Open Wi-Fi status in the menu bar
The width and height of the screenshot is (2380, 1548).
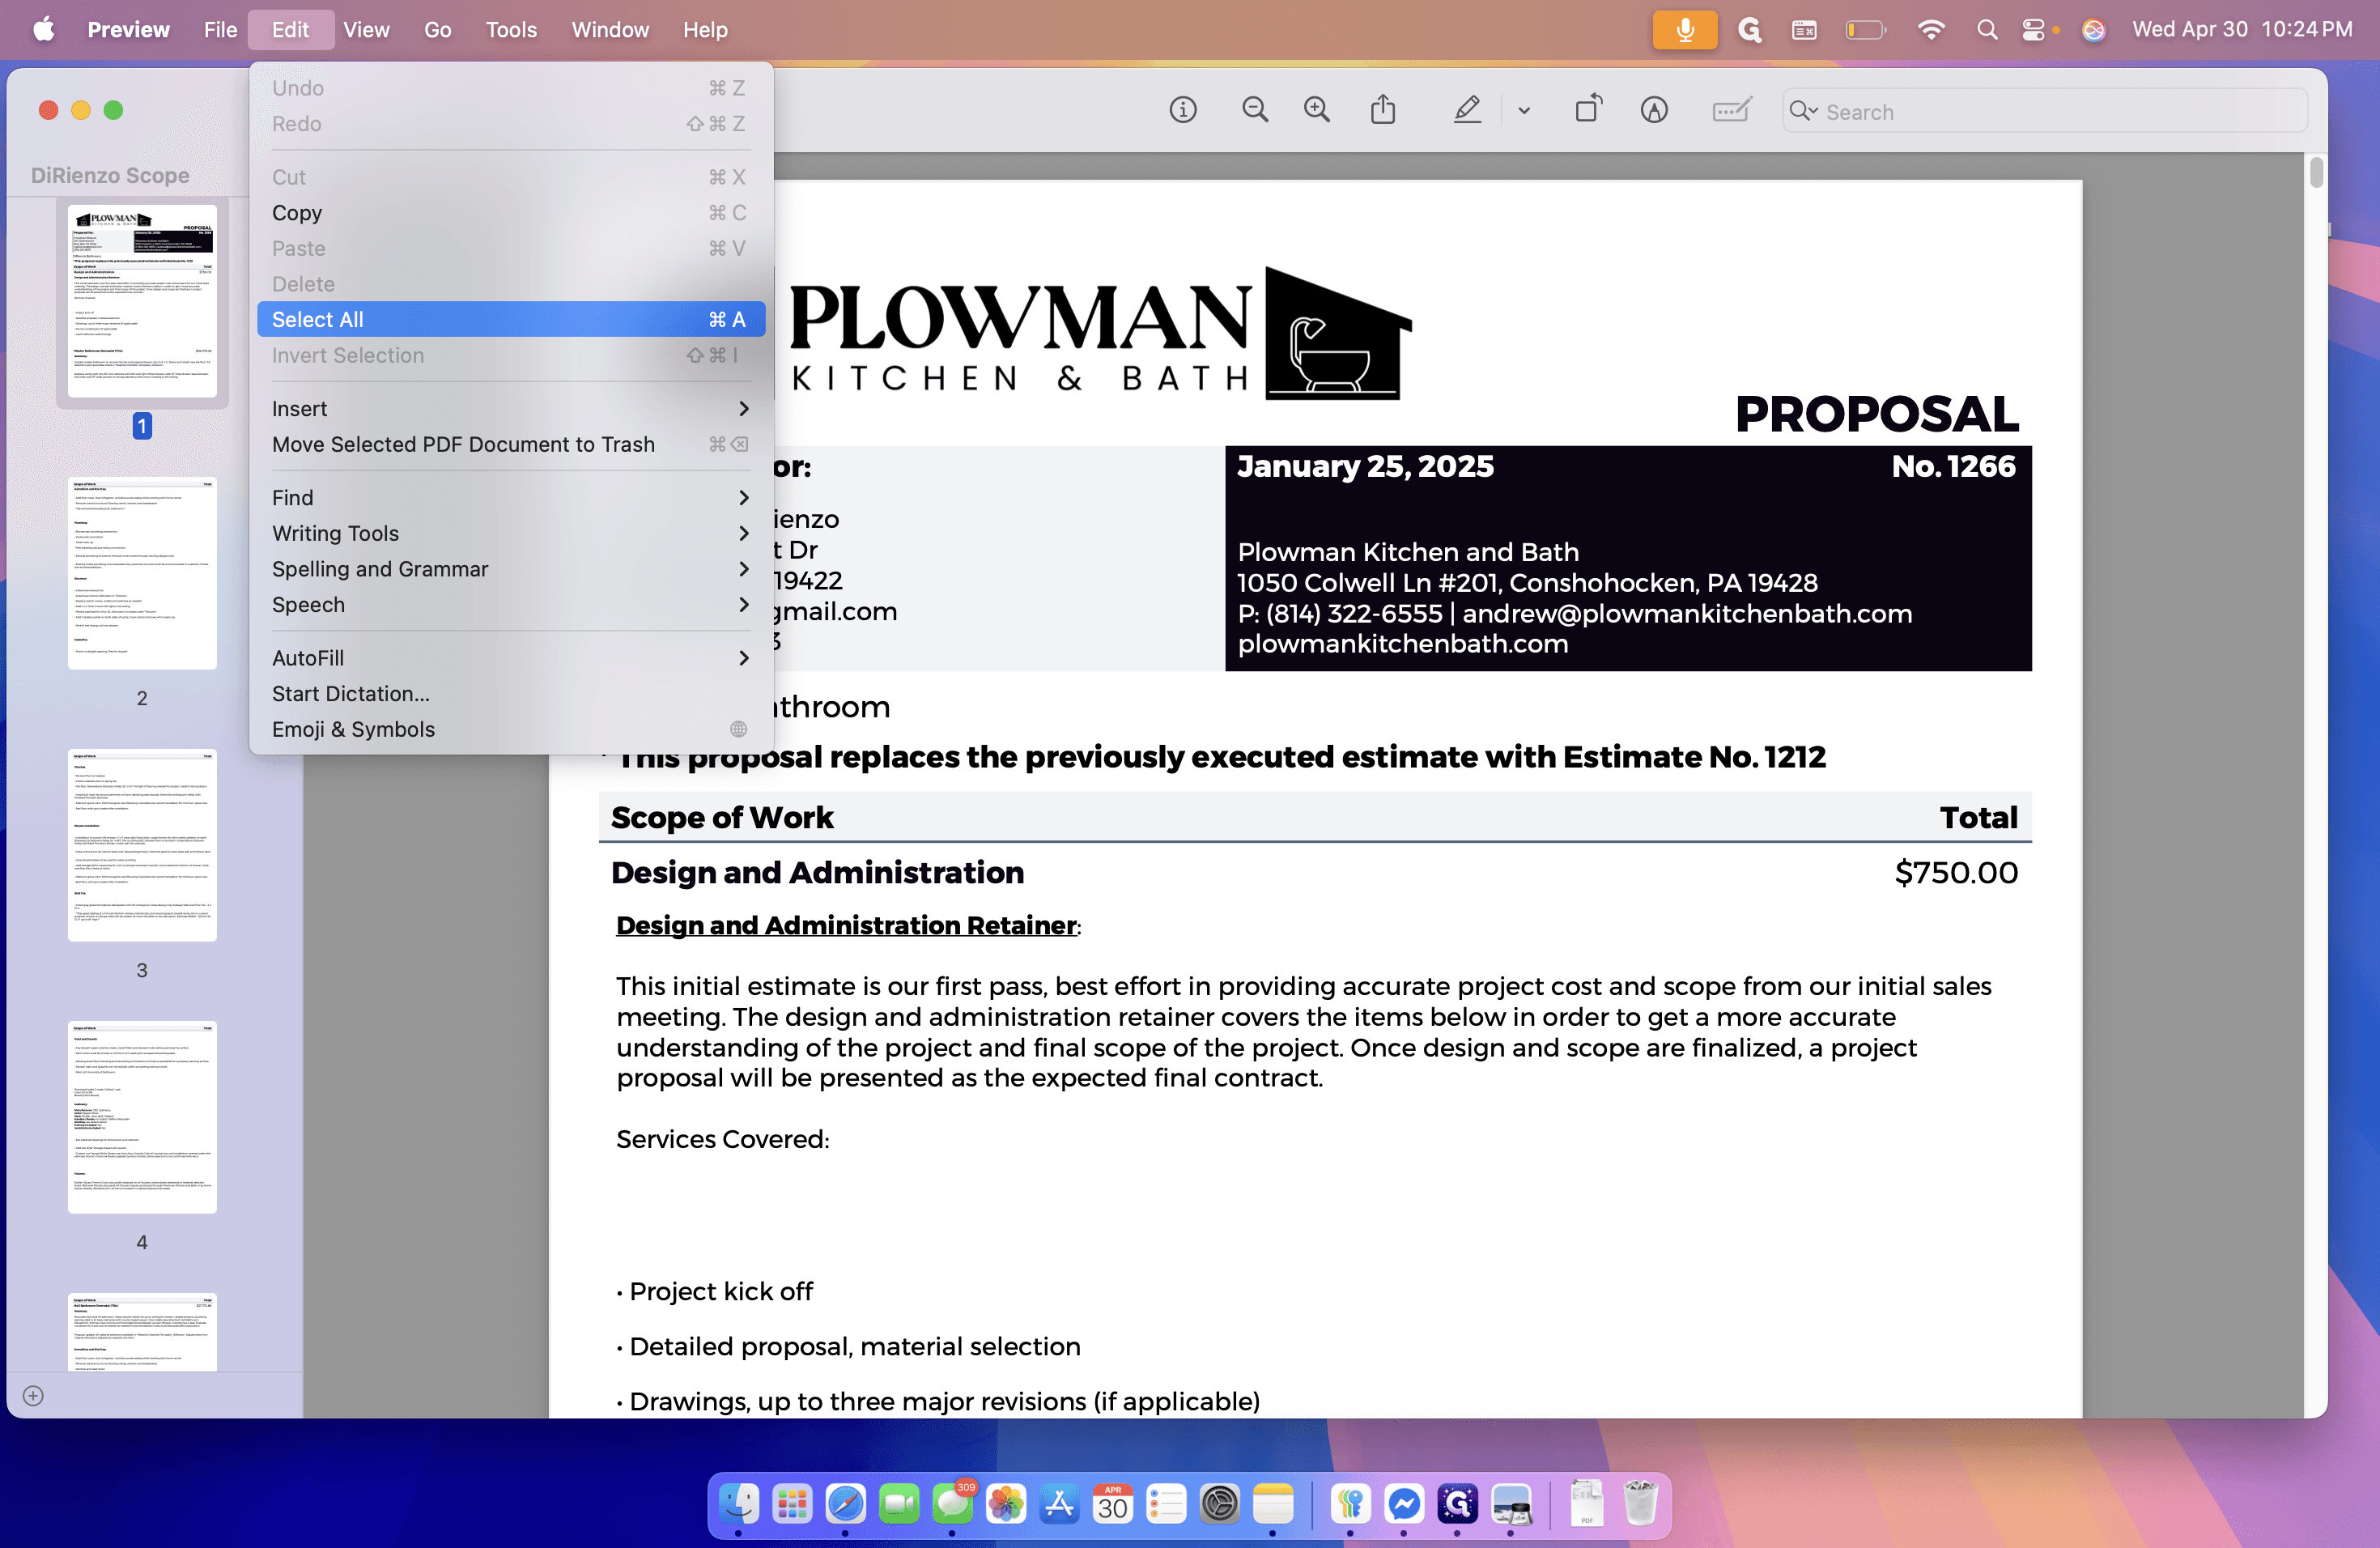point(1931,30)
